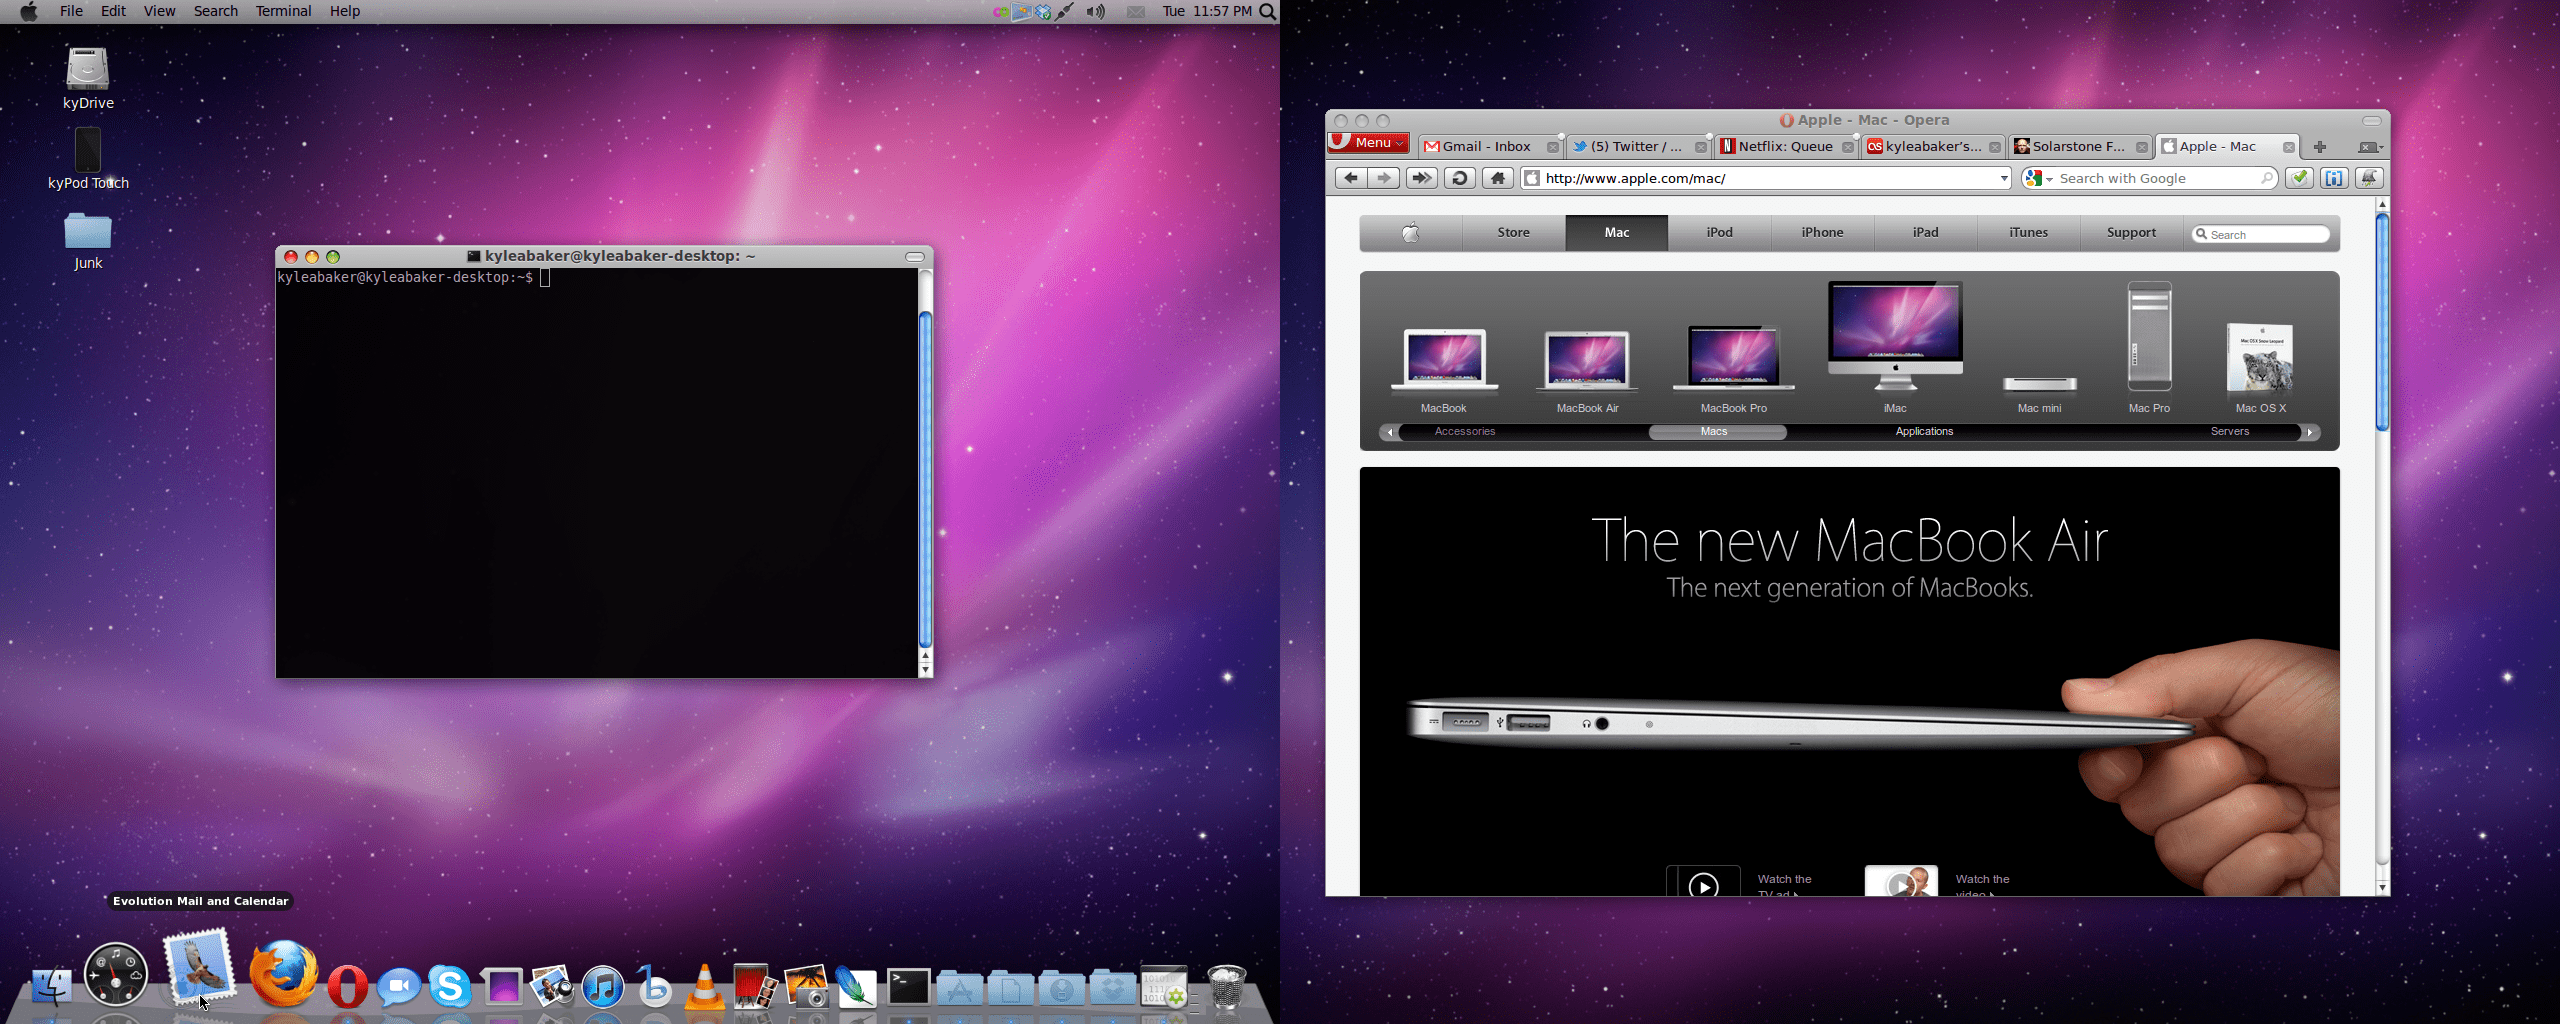
Task: Open a new tab in Opera
Action: point(2320,147)
